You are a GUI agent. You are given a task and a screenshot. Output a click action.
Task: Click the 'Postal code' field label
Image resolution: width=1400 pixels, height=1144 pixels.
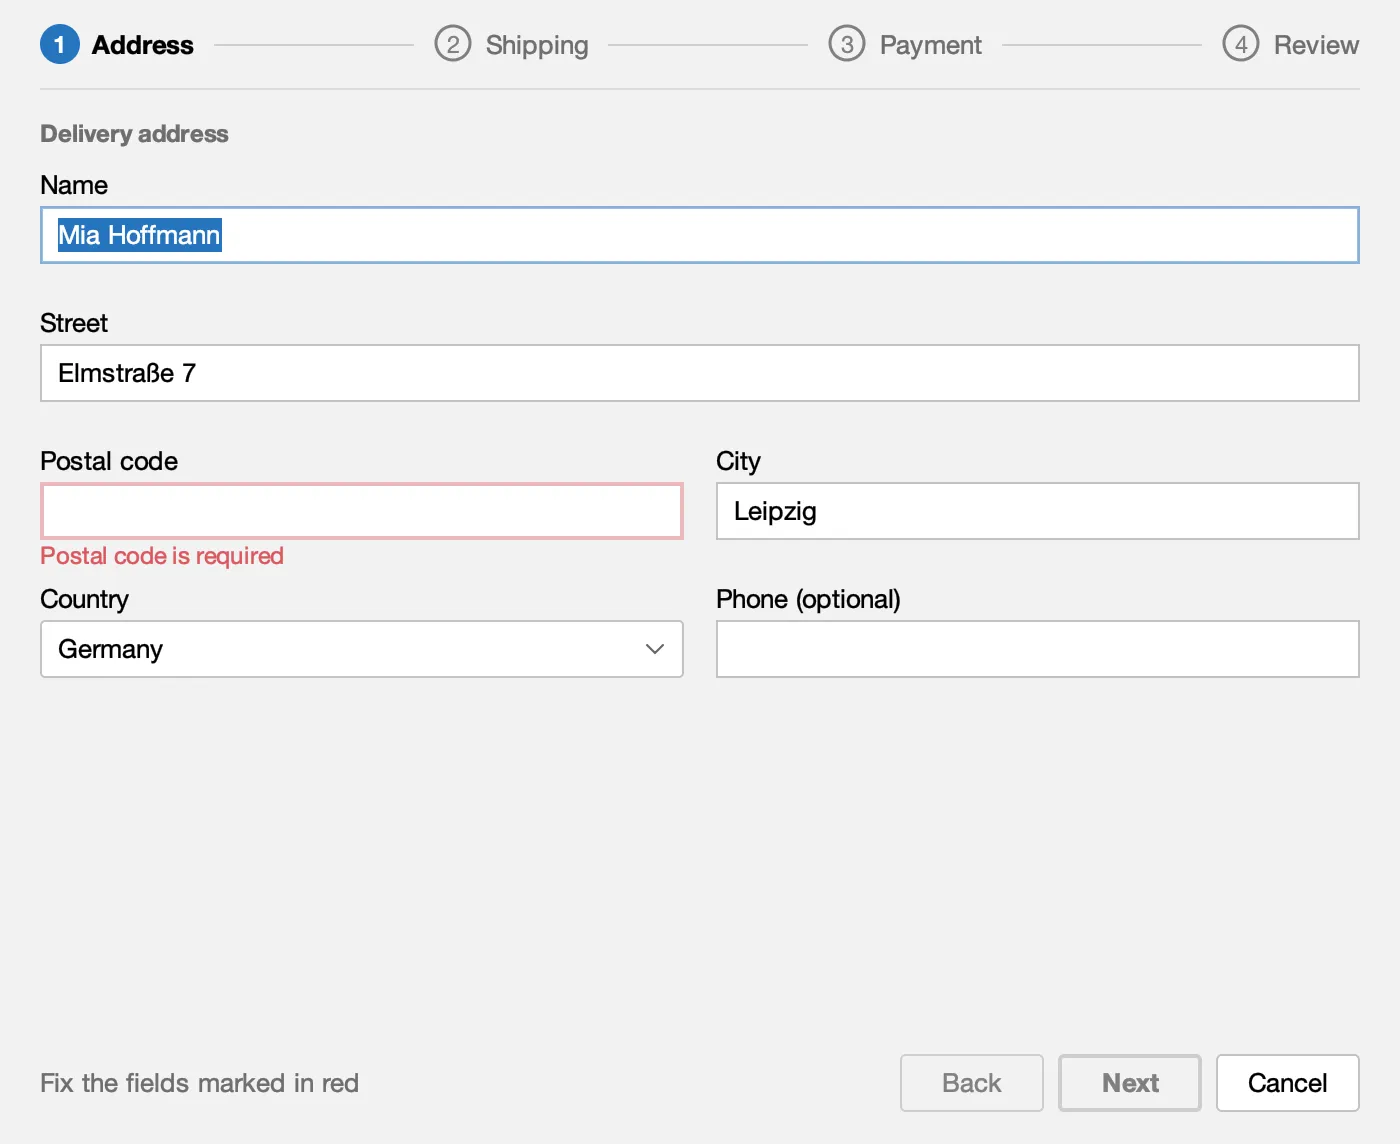(109, 461)
